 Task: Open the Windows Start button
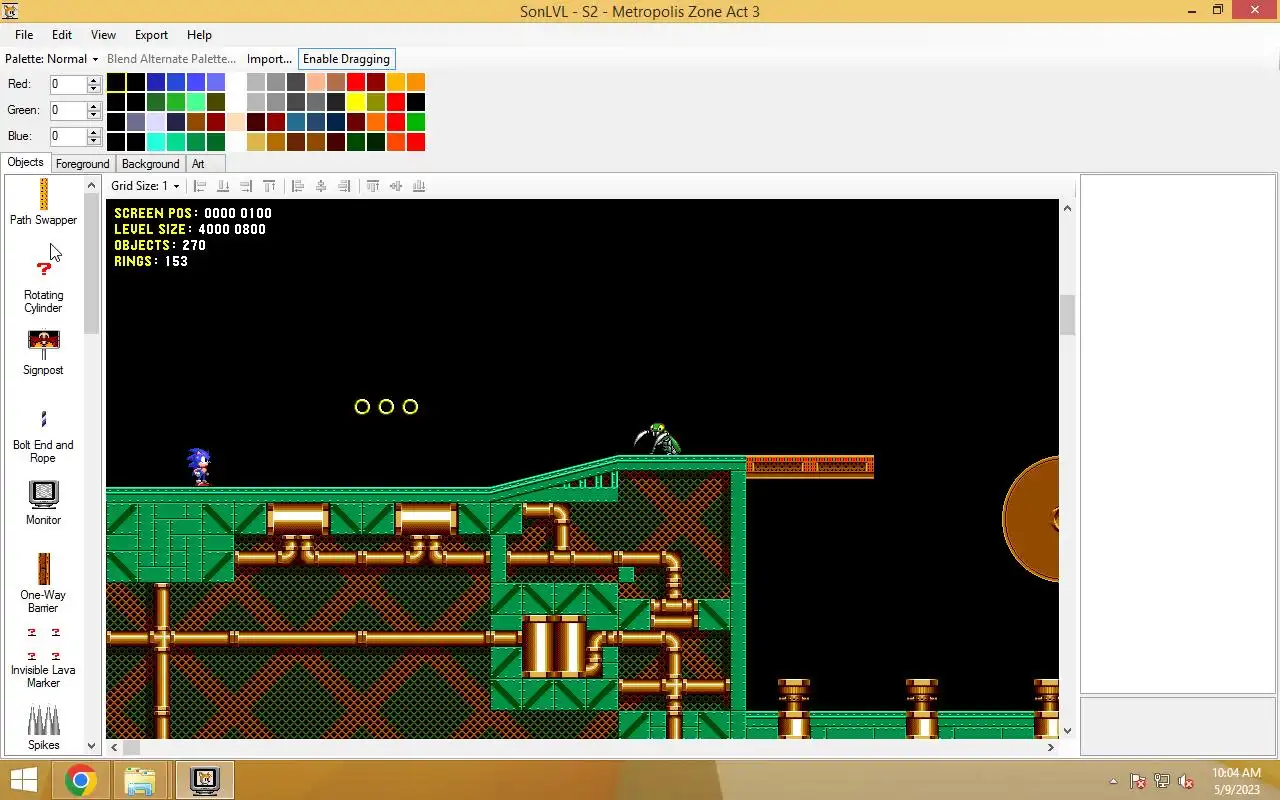click(23, 780)
